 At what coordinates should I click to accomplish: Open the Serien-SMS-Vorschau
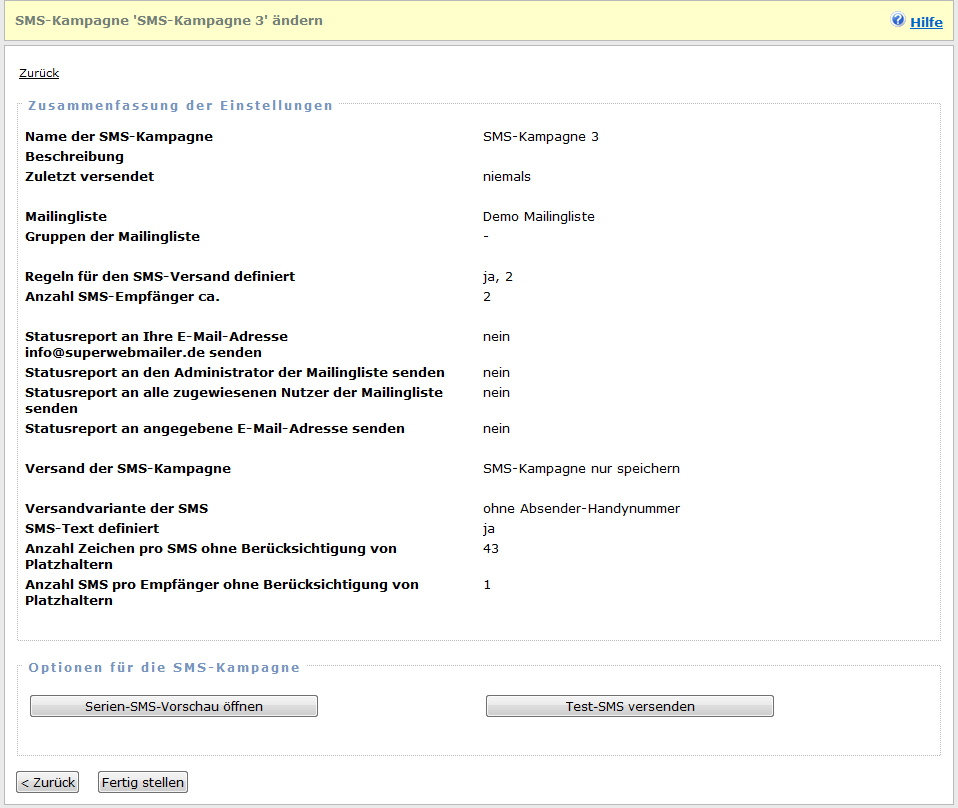click(174, 706)
